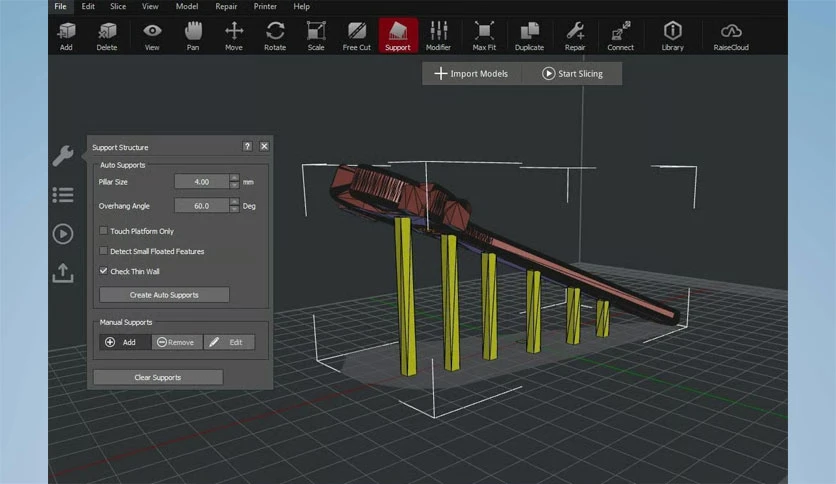This screenshot has width=836, height=484.
Task: Select the Rotate tool
Action: point(275,36)
